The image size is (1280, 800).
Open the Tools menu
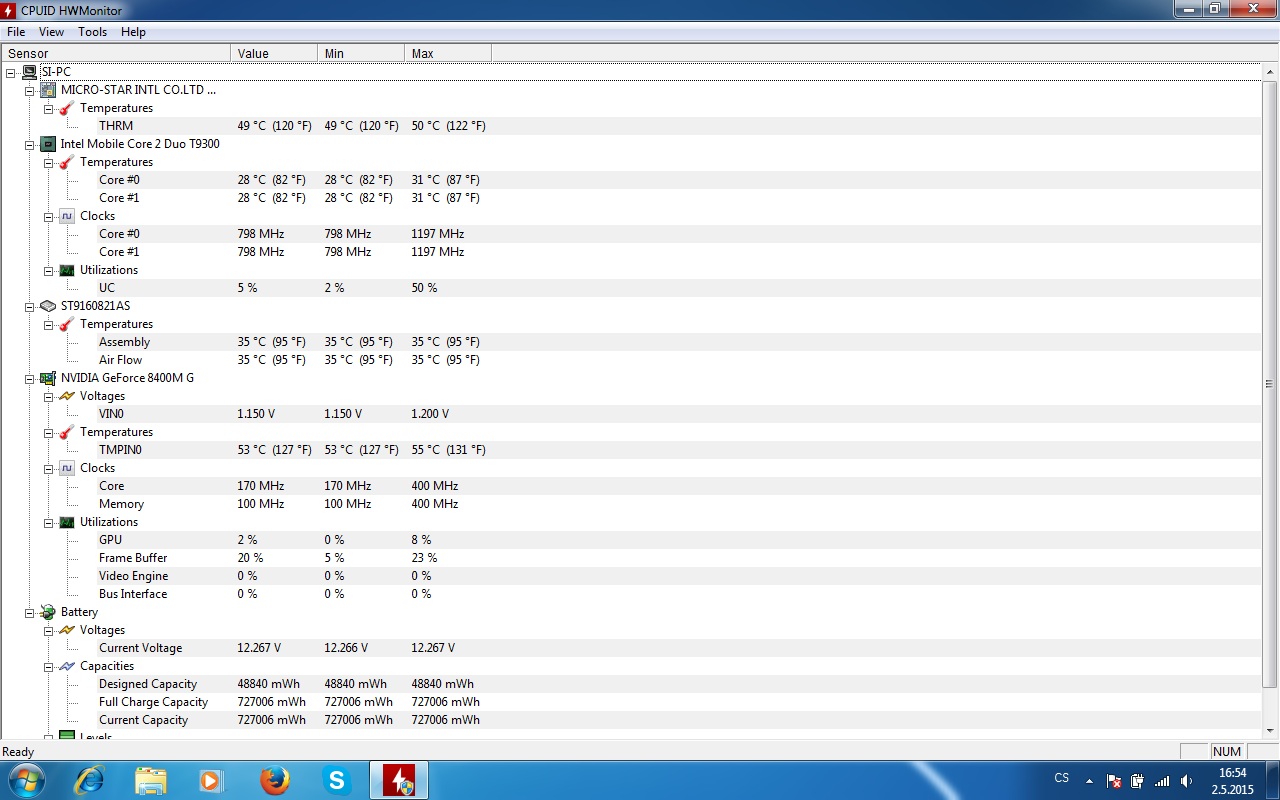click(x=93, y=32)
